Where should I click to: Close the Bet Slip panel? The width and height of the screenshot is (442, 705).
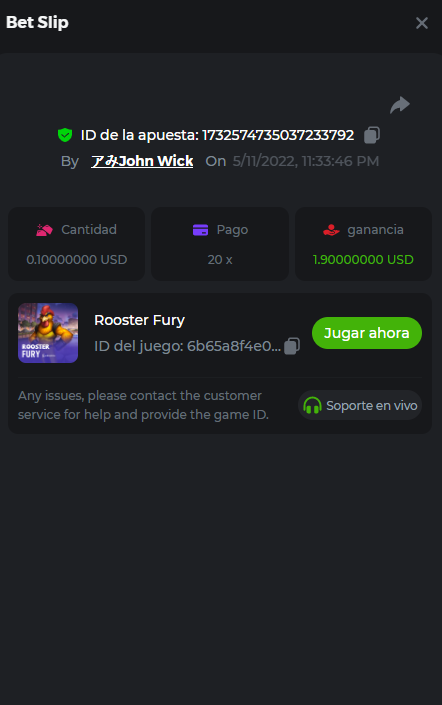coord(422,23)
